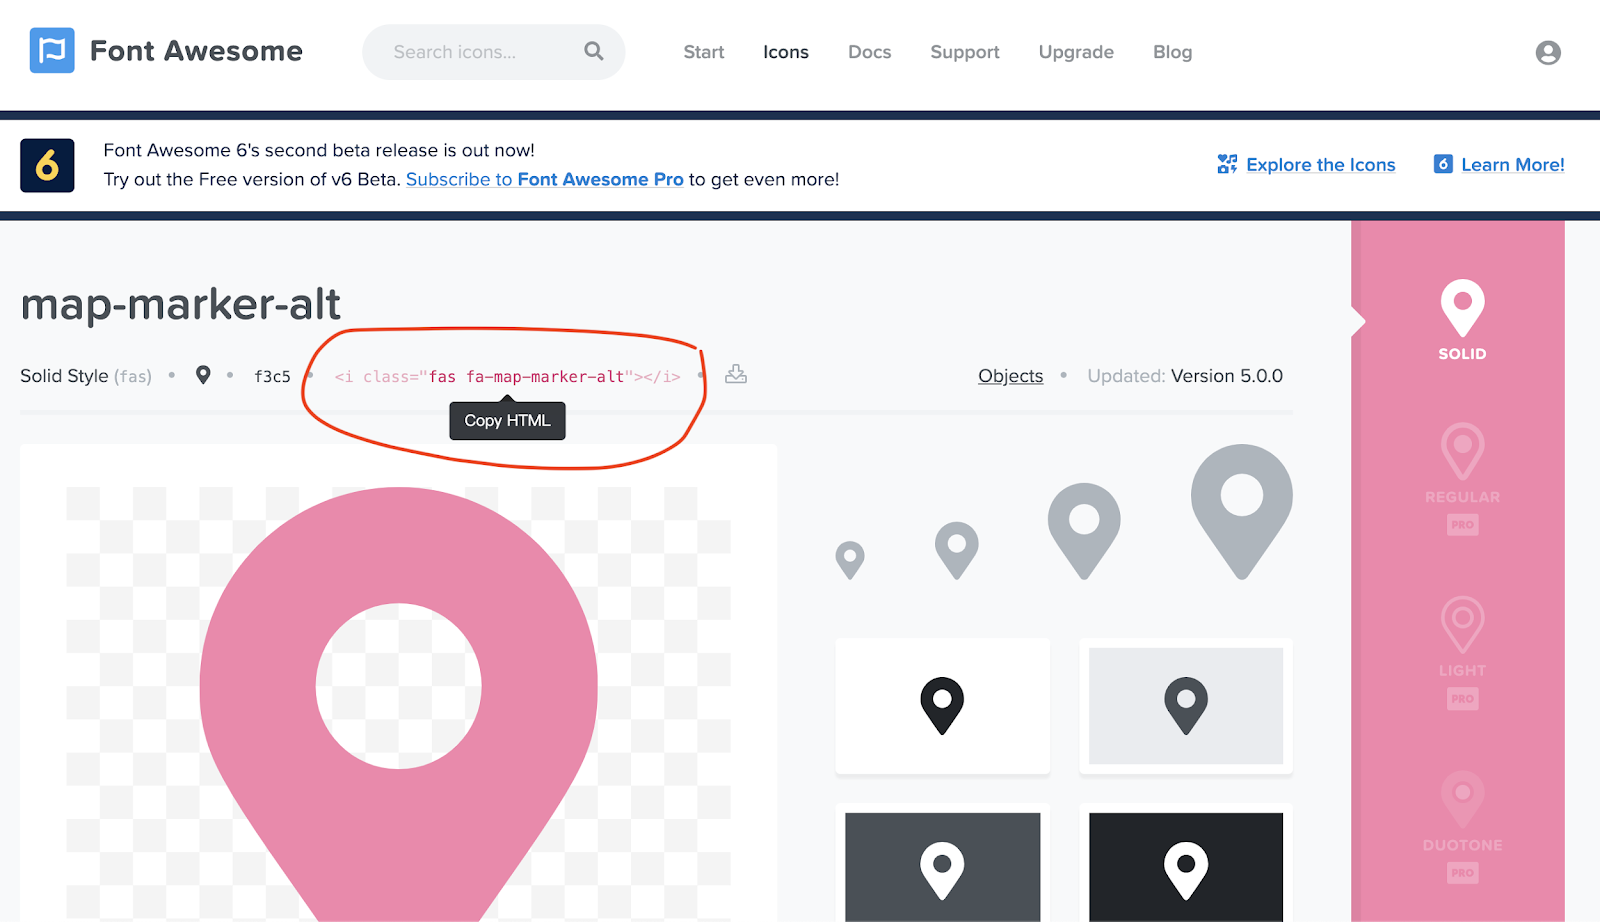Click the white background marker preview
The width and height of the screenshot is (1600, 922).
(942, 706)
